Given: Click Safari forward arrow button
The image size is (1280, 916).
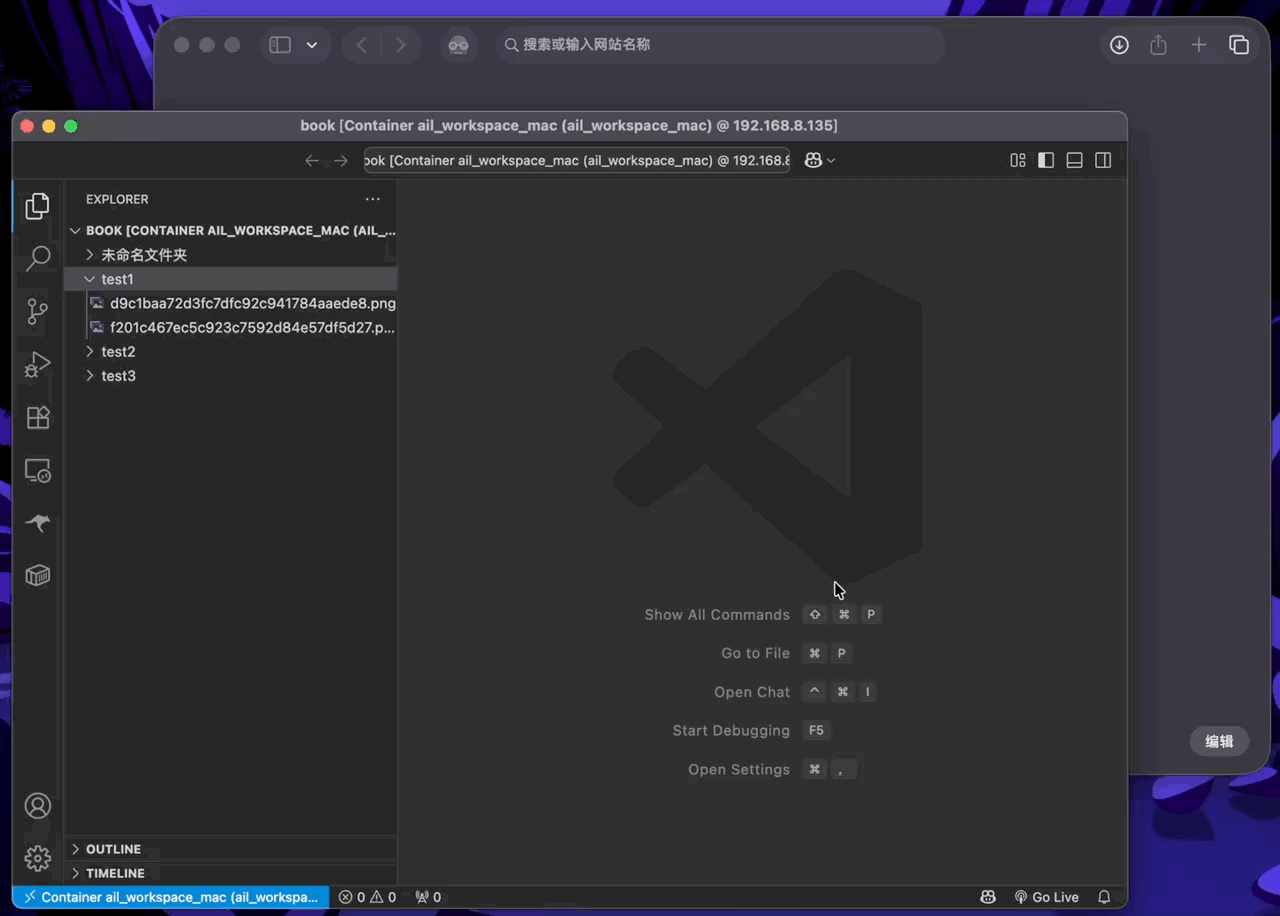Looking at the screenshot, I should point(400,45).
